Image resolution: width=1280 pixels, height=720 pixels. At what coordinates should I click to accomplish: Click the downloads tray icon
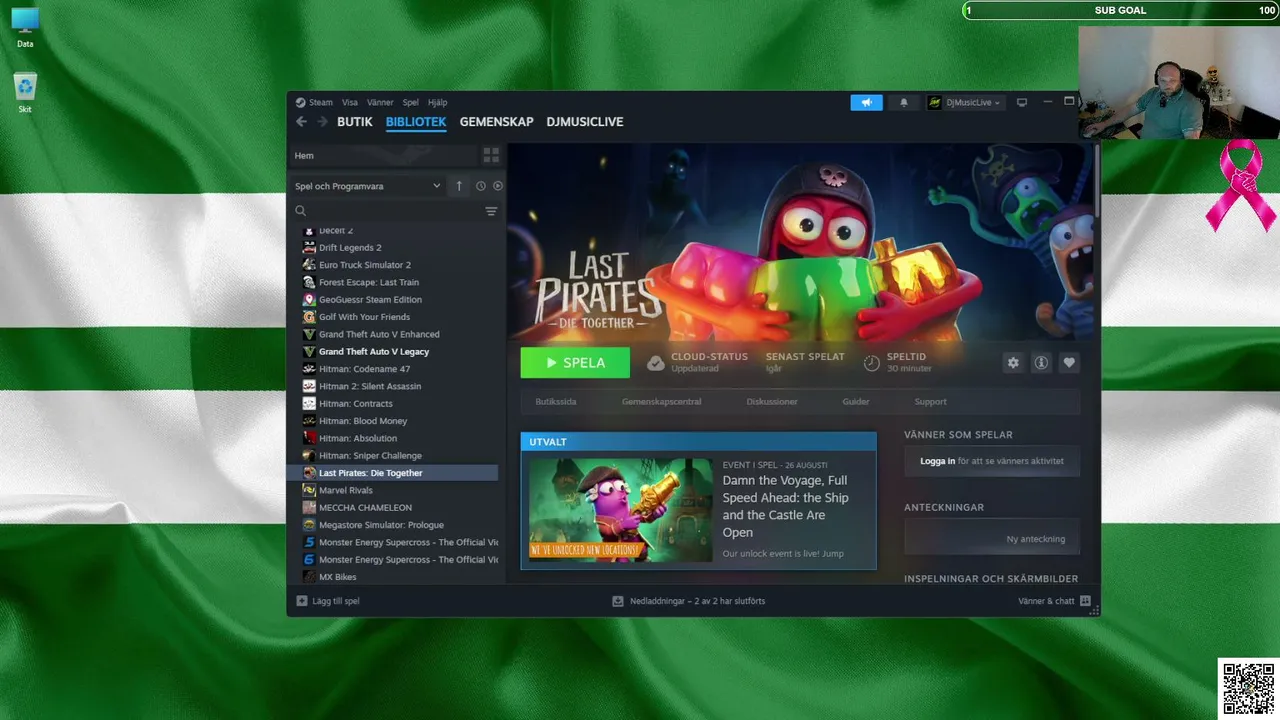click(x=618, y=601)
